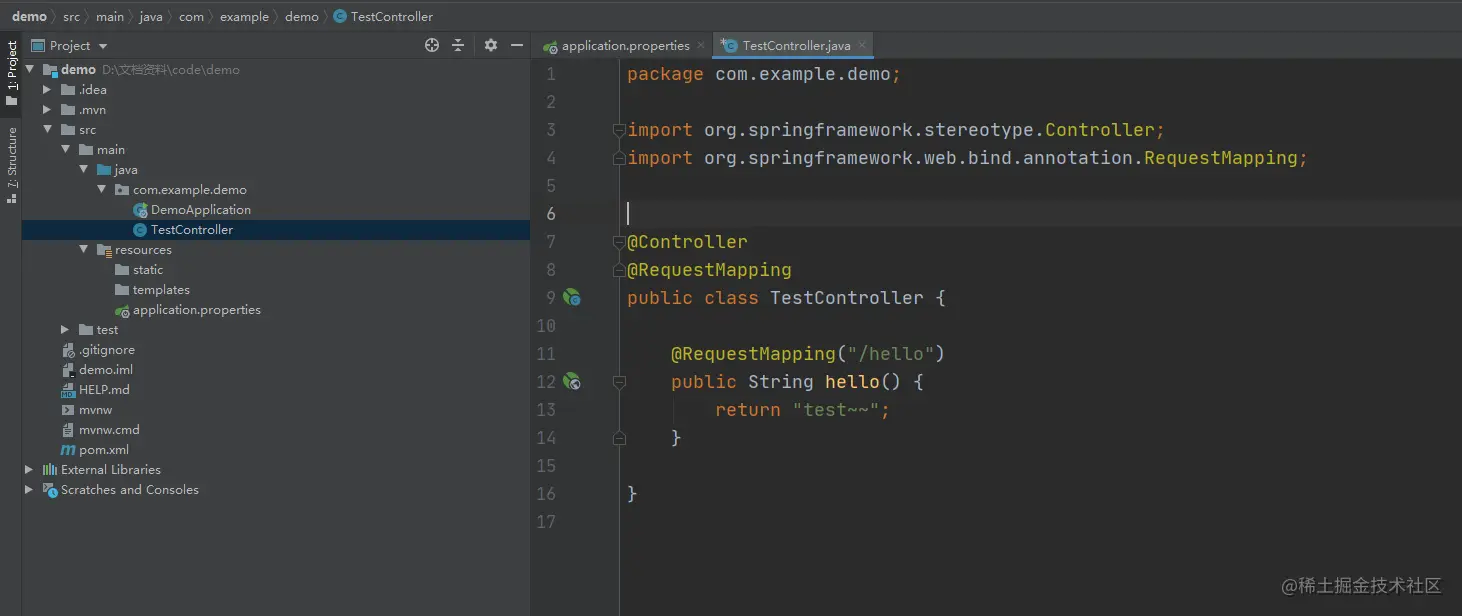Select the mvnw file

95,410
